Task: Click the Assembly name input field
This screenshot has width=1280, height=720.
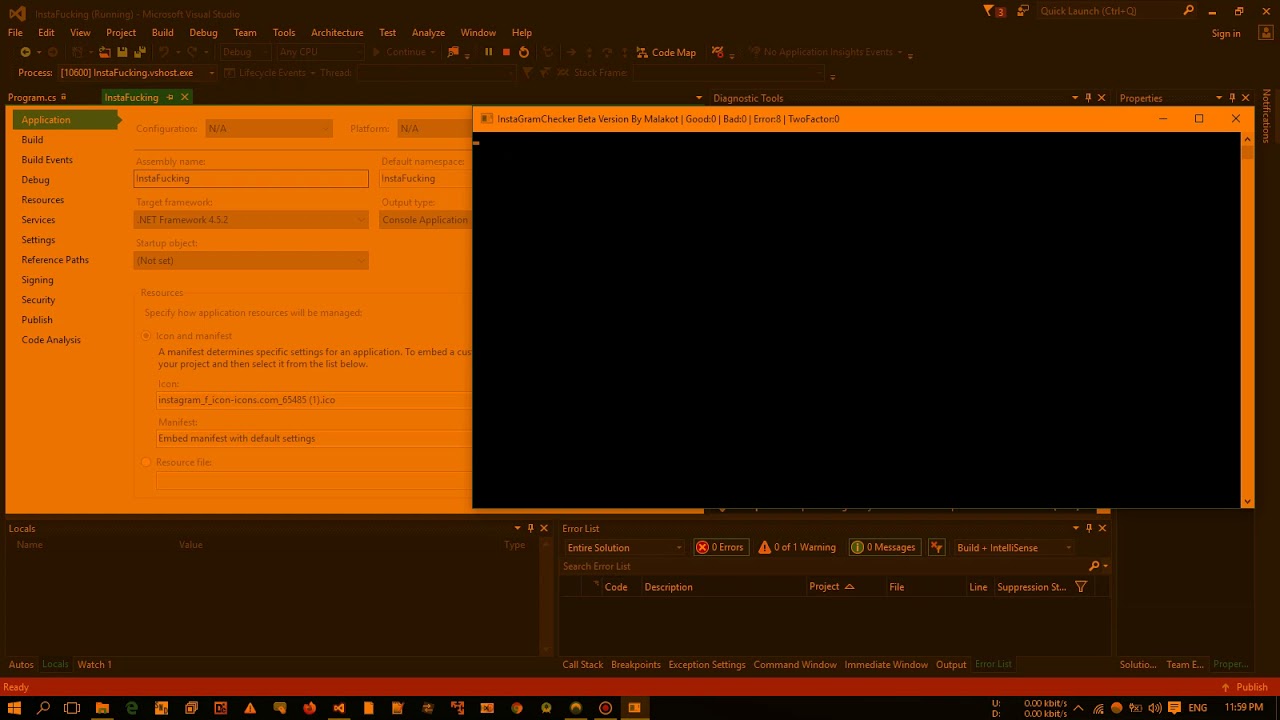Action: coord(251,178)
